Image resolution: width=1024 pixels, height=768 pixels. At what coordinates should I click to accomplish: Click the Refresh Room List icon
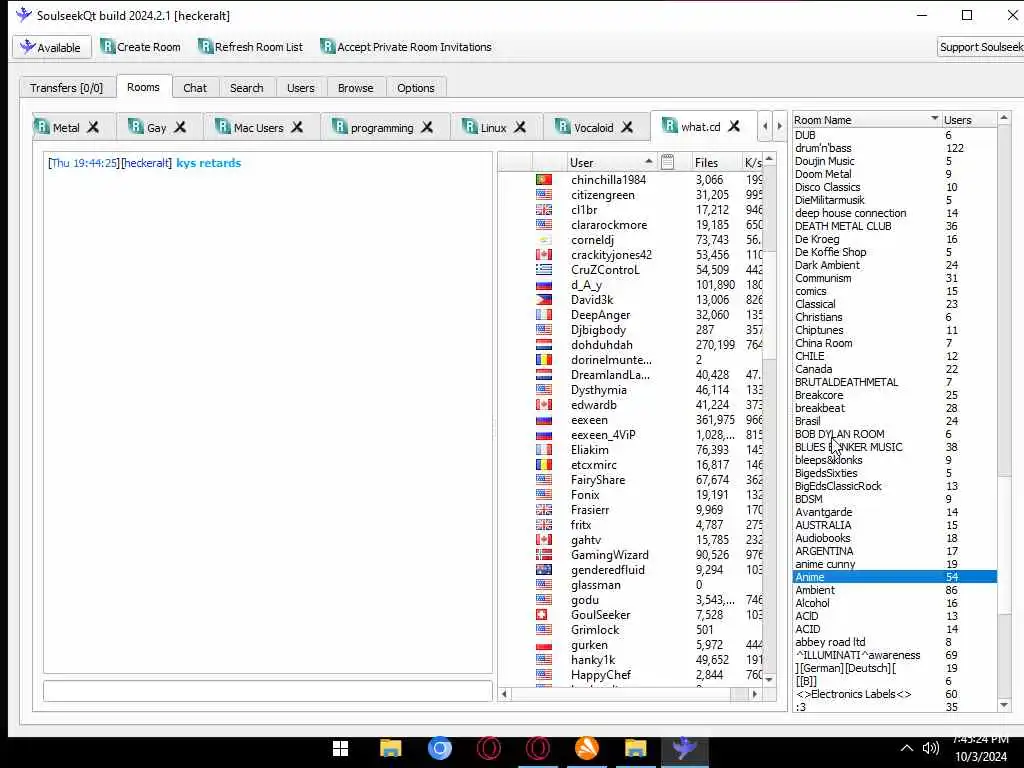tap(205, 46)
